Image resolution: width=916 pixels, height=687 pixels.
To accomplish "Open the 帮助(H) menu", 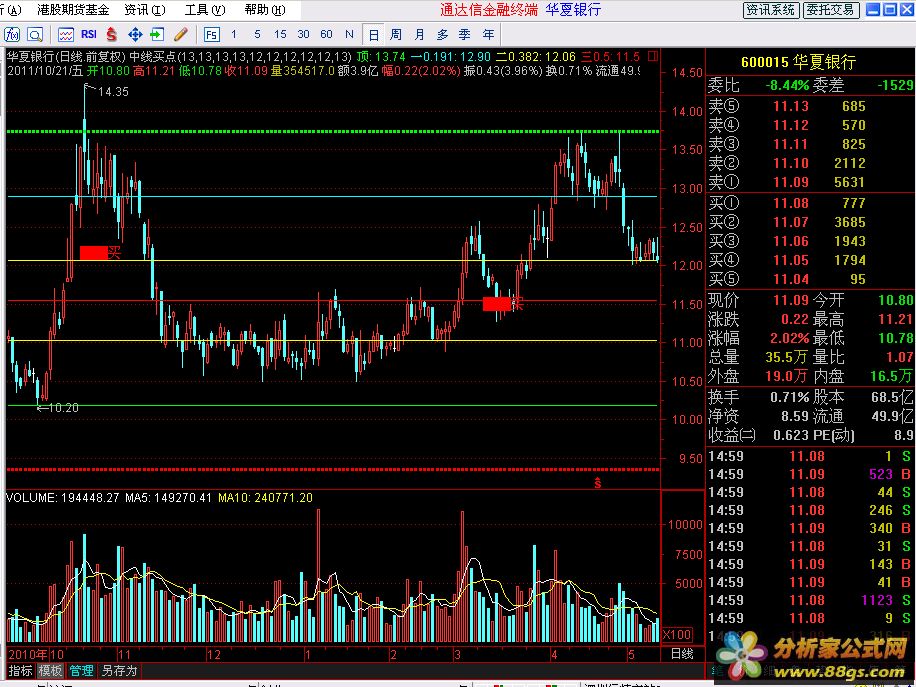I will click(x=265, y=10).
